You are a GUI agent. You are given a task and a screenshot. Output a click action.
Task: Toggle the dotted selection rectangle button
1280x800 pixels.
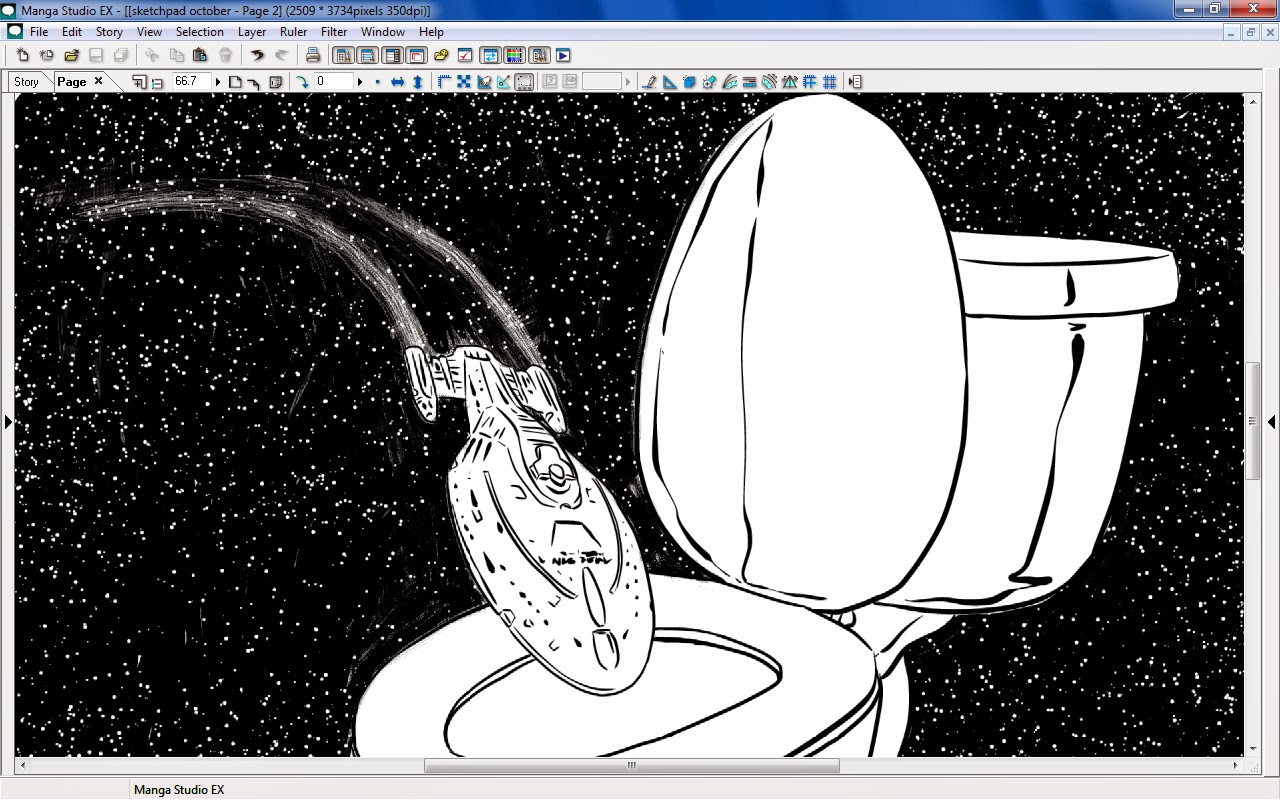tap(524, 82)
